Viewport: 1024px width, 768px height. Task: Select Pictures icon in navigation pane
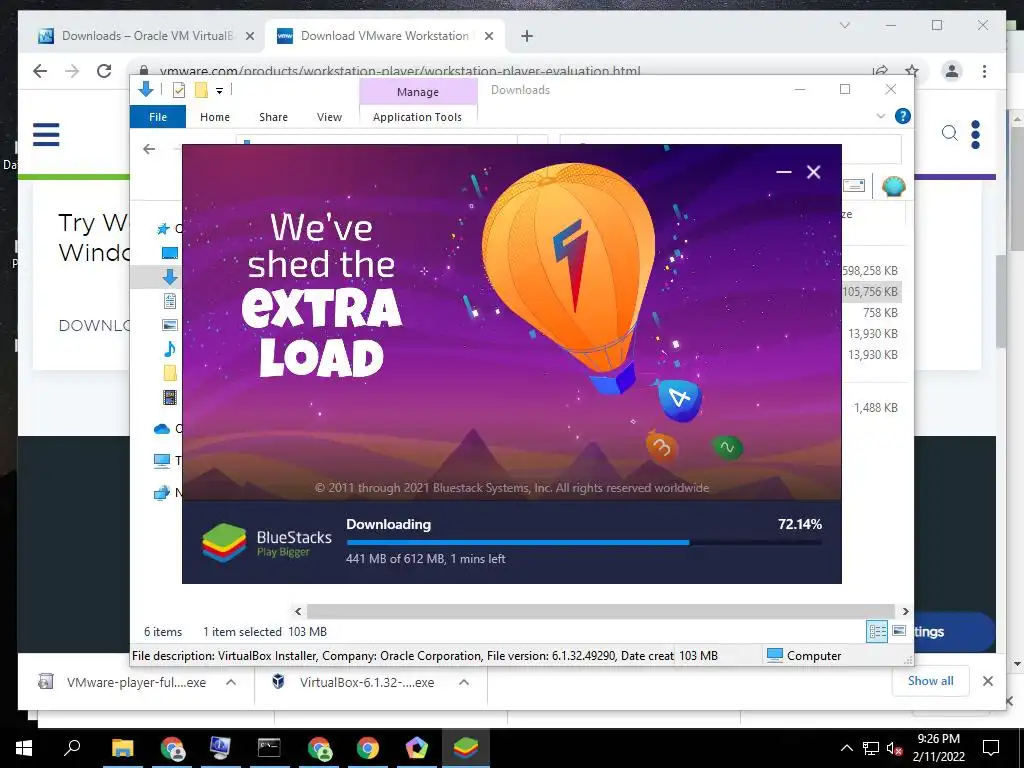coord(170,325)
